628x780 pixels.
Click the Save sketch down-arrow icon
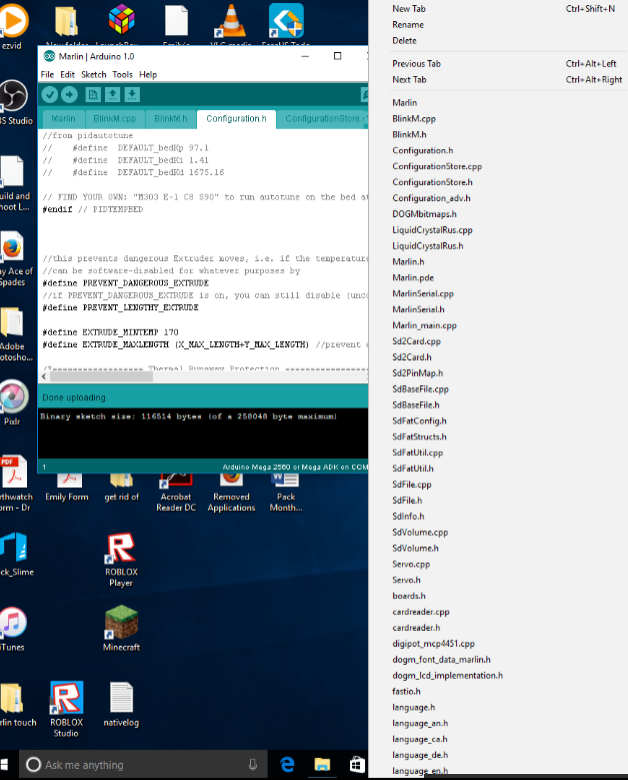[132, 94]
